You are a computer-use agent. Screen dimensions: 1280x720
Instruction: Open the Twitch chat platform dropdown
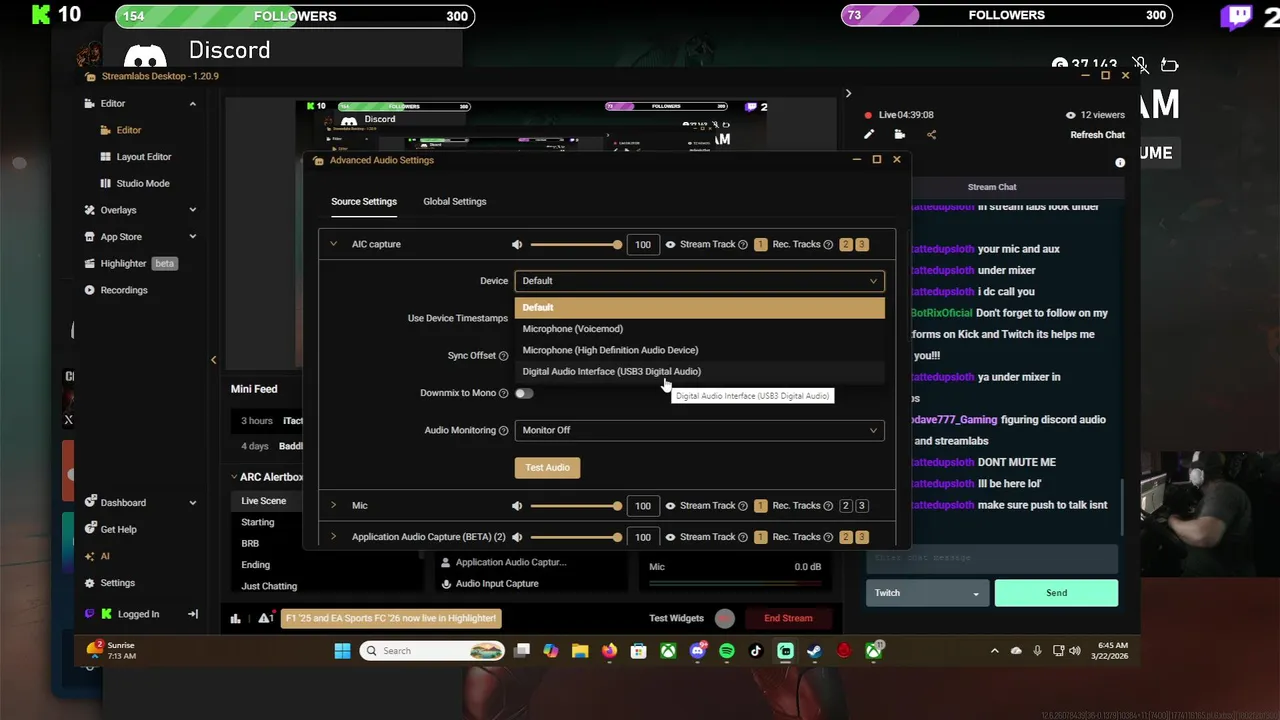point(927,593)
